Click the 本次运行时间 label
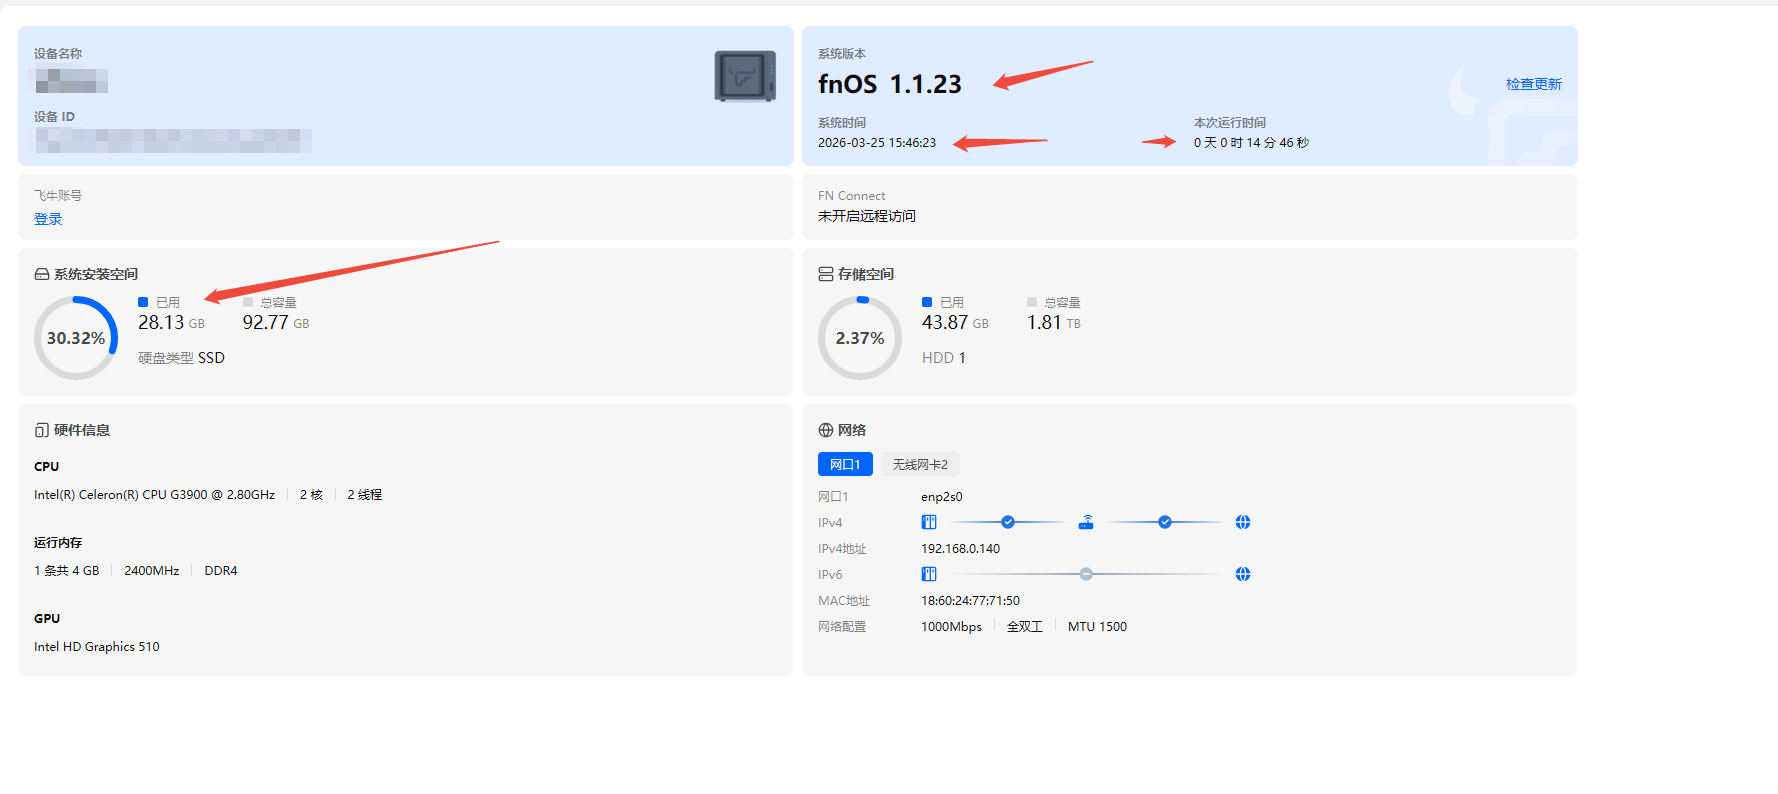1778x794 pixels. tap(1230, 123)
